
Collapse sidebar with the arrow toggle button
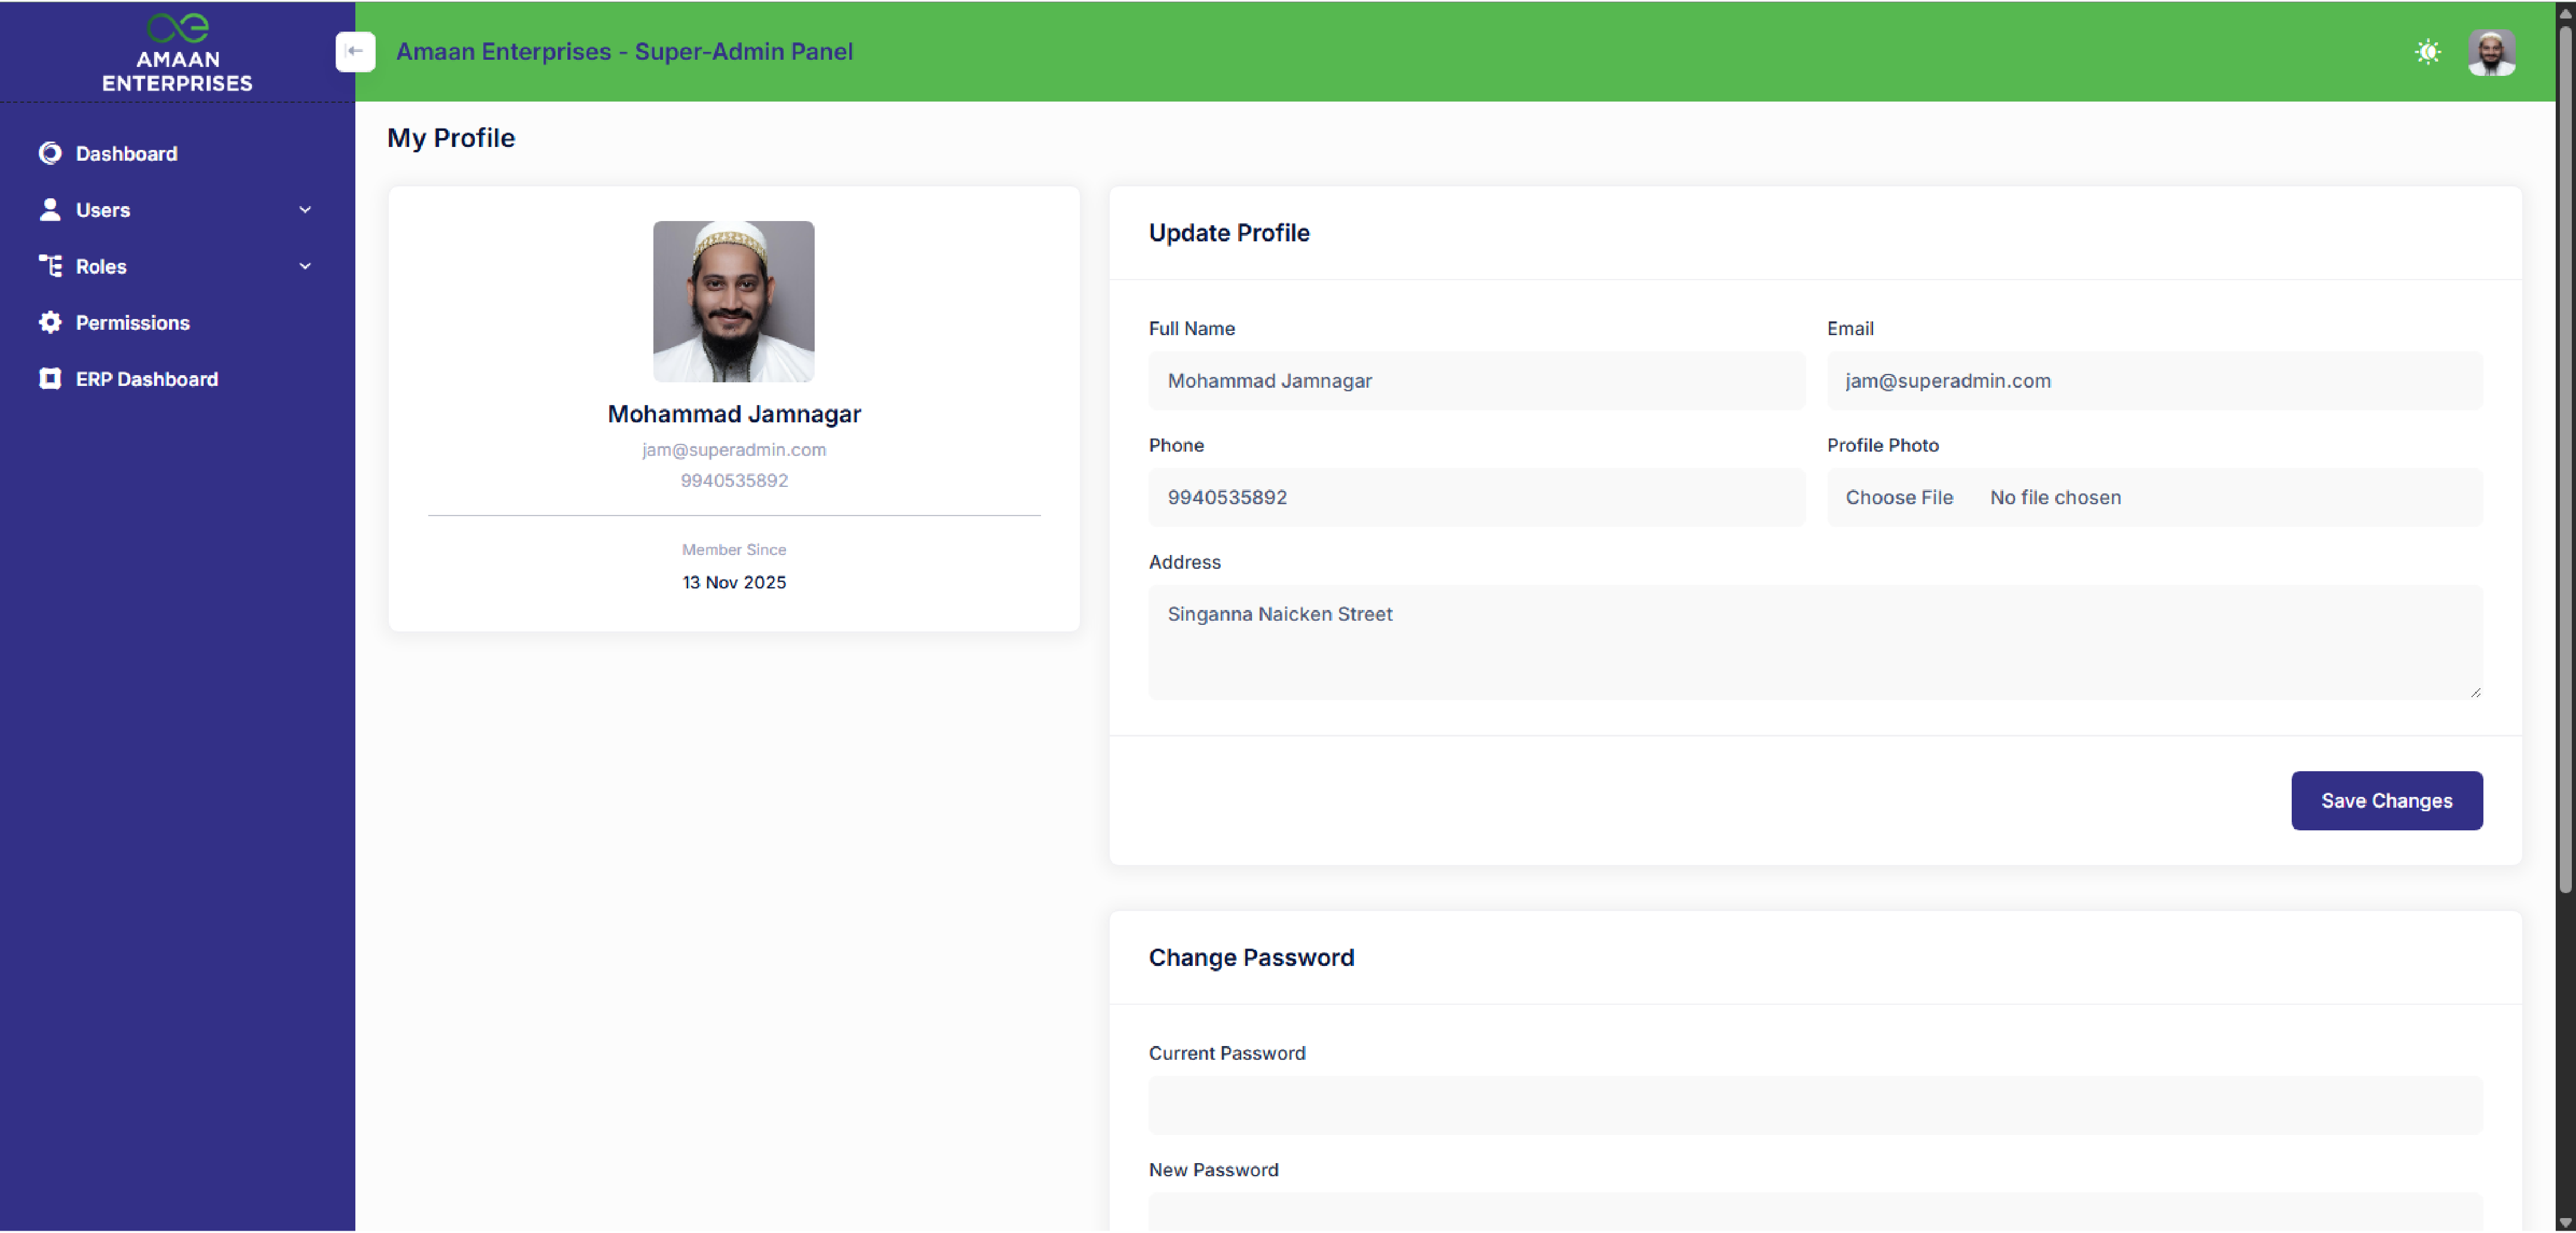pos(355,51)
